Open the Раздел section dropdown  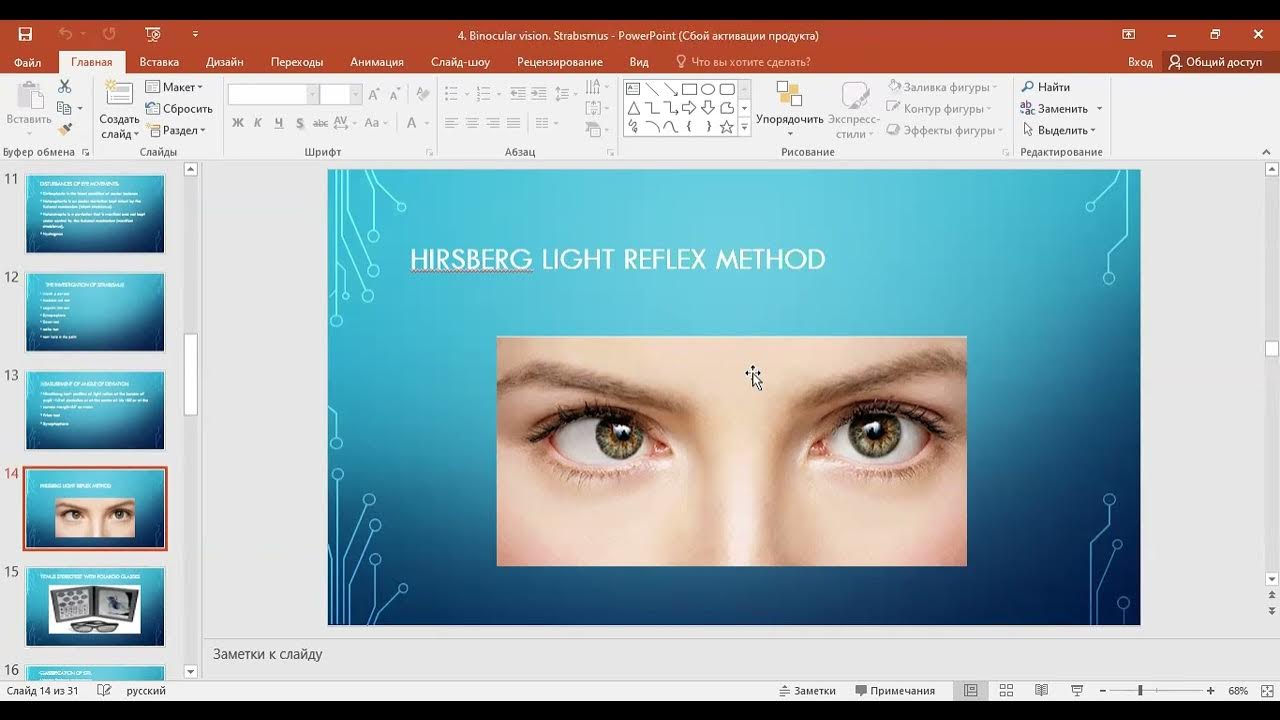point(176,130)
